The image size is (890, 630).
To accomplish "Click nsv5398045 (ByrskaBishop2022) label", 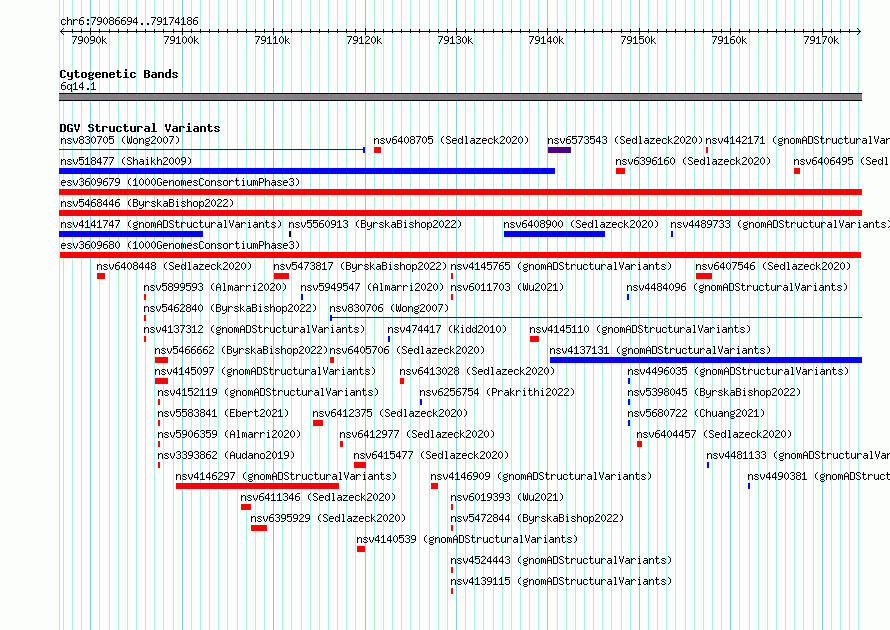I will tap(714, 392).
